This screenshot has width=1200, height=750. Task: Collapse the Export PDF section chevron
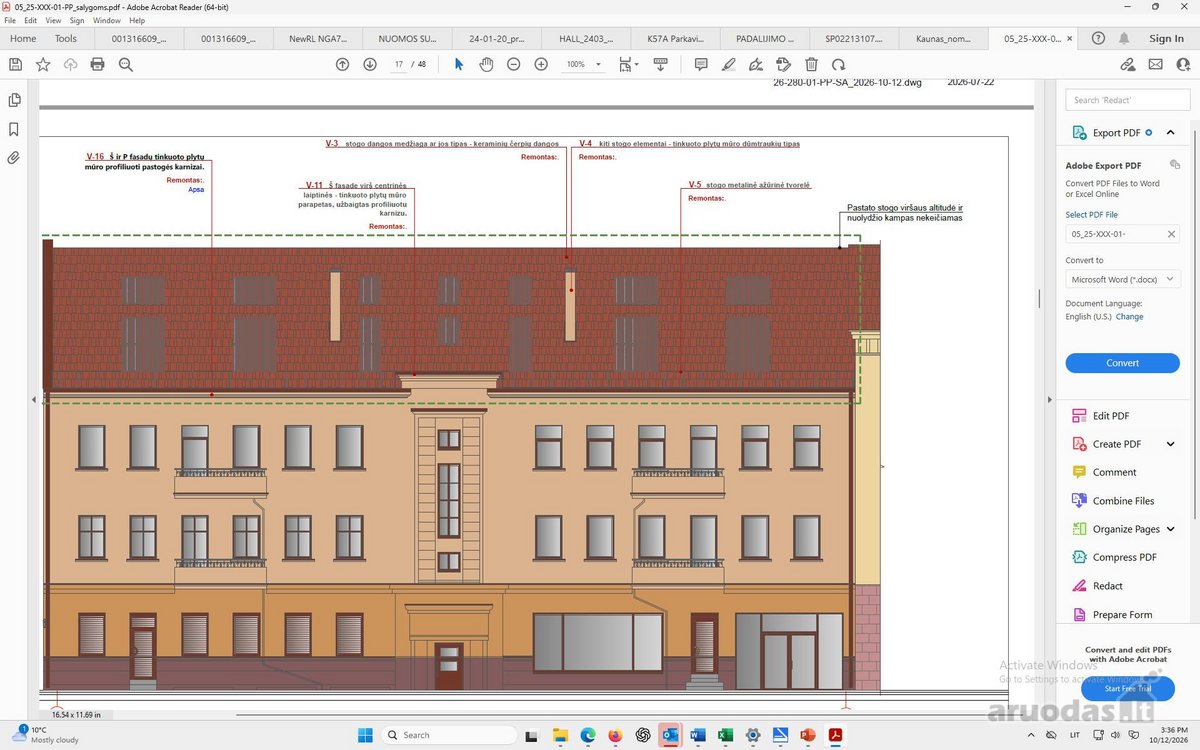click(x=1170, y=132)
